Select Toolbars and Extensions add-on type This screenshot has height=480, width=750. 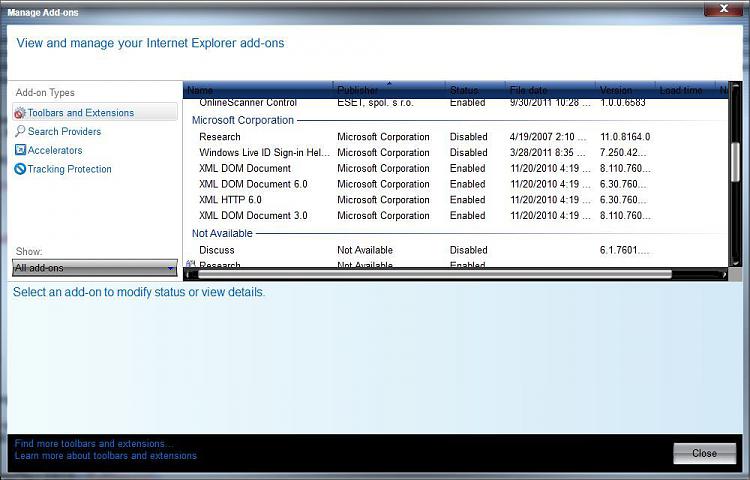coord(95,112)
